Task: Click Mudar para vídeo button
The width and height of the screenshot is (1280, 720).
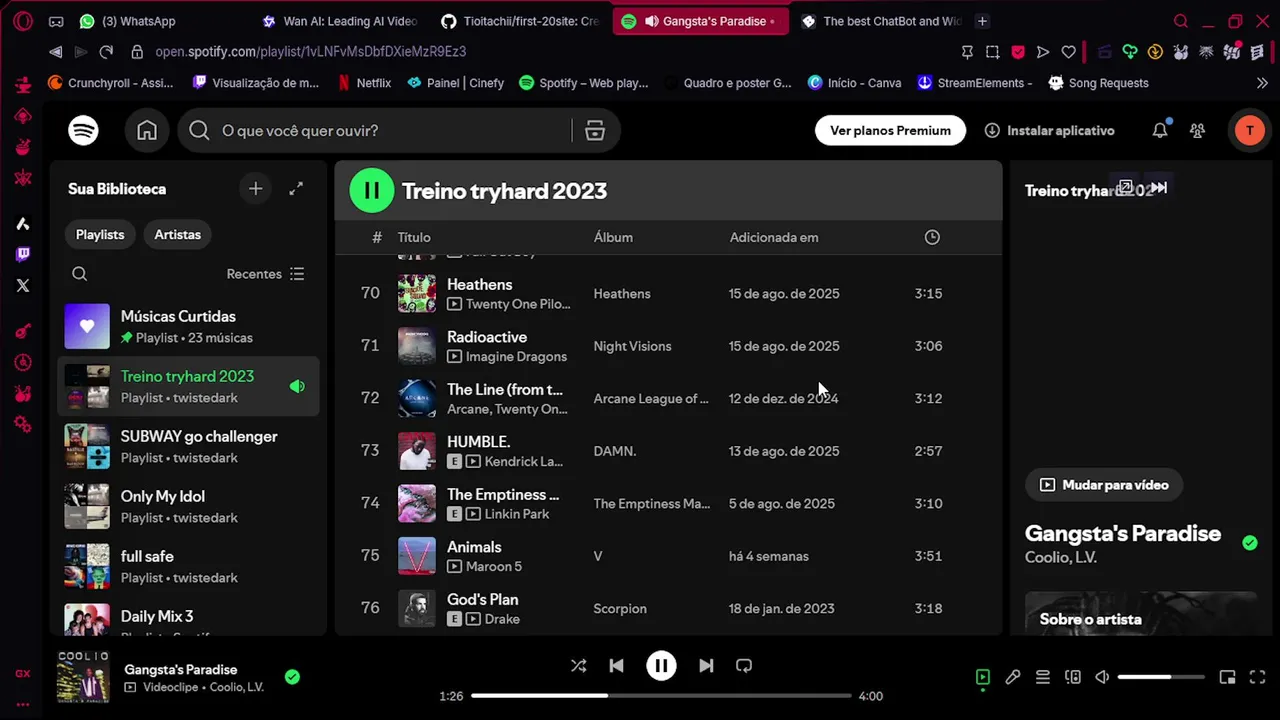Action: 1103,485
